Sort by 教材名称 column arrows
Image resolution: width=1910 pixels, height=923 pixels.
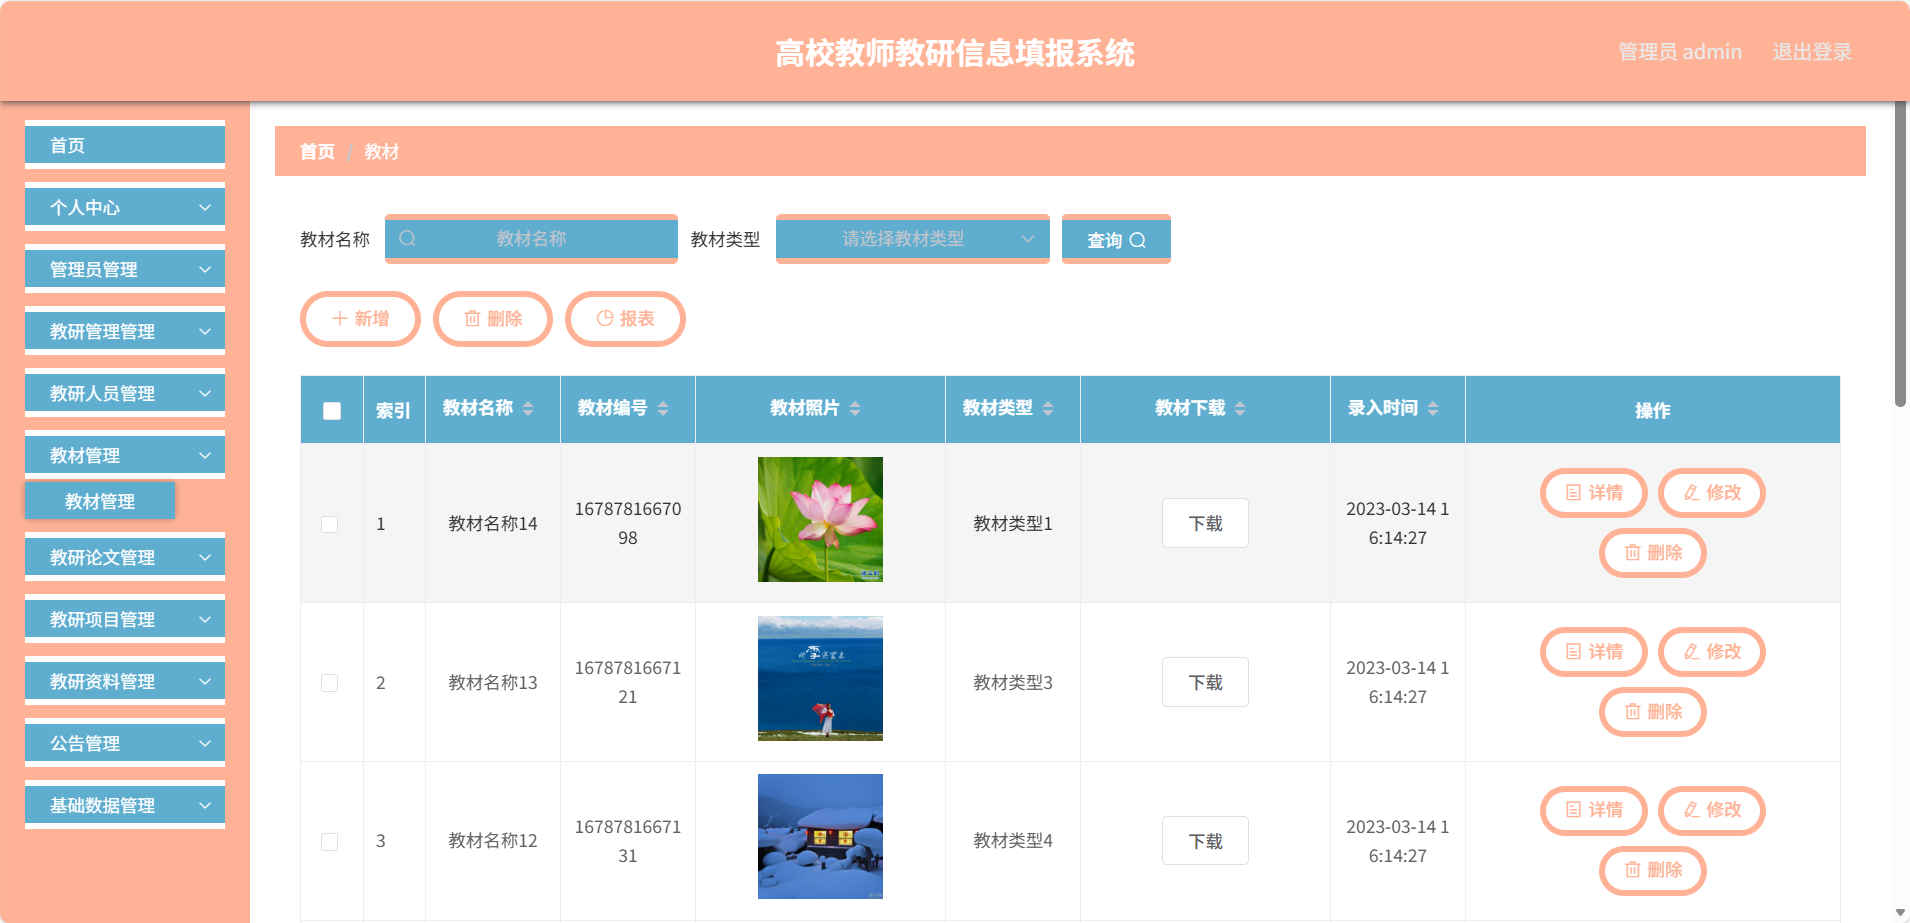[x=528, y=408]
